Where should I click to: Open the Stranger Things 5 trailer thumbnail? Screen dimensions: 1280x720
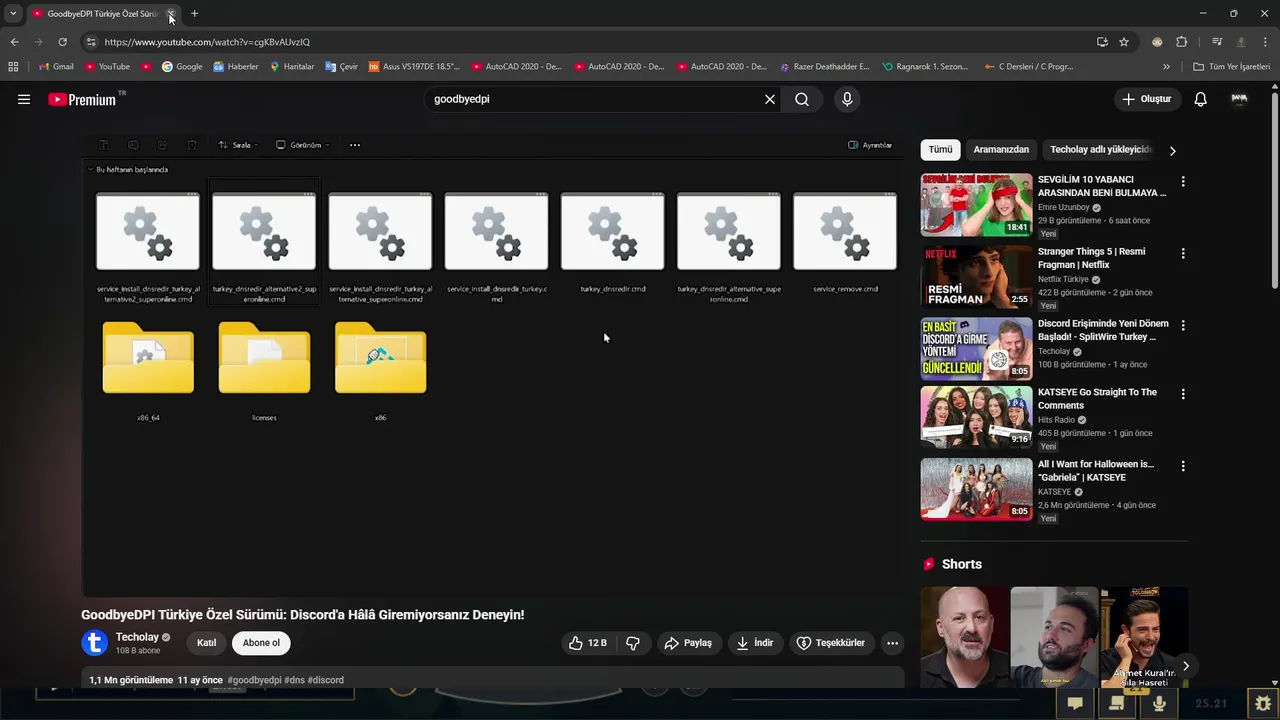click(976, 277)
